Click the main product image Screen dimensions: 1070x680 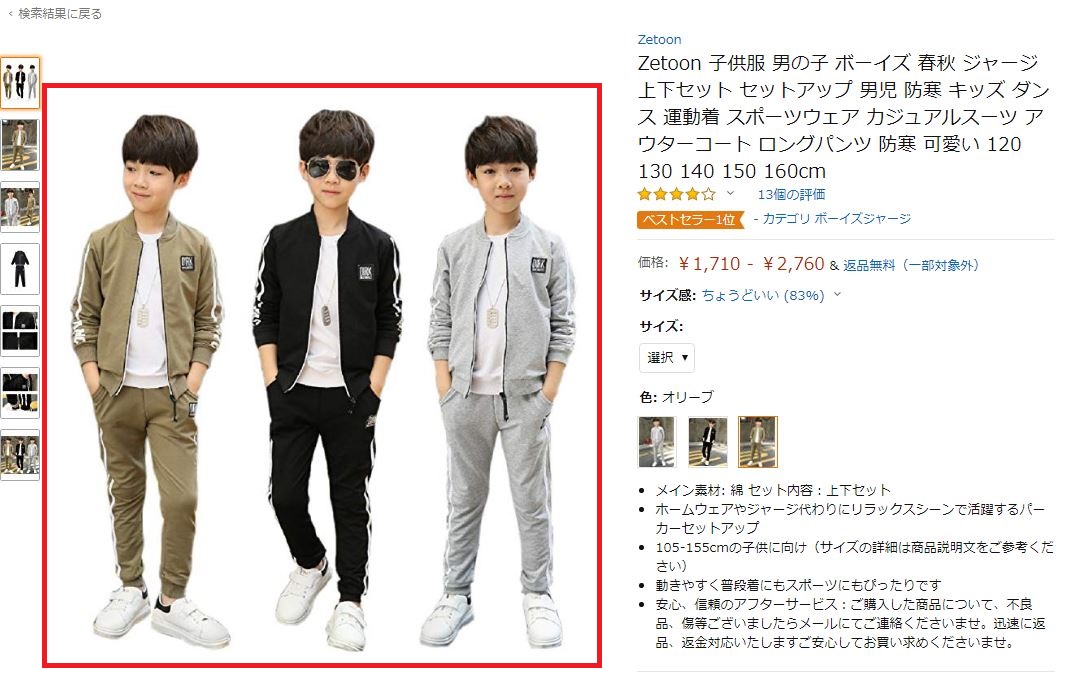[322, 376]
